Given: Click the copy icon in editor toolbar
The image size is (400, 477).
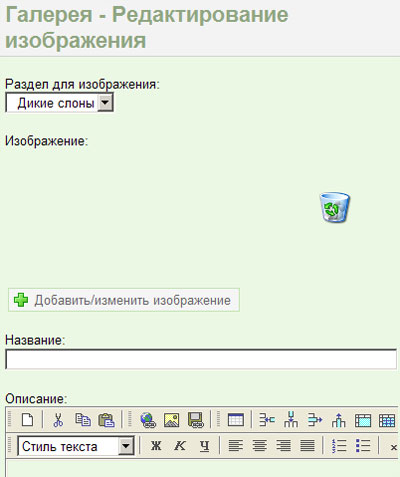Looking at the screenshot, I should pos(83,420).
